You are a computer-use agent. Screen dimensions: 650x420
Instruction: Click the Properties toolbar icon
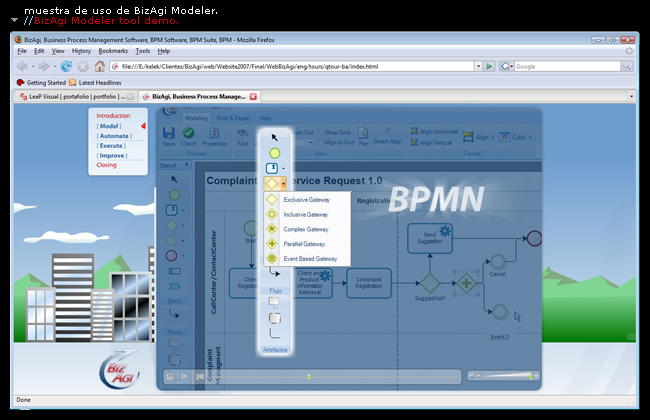point(214,133)
